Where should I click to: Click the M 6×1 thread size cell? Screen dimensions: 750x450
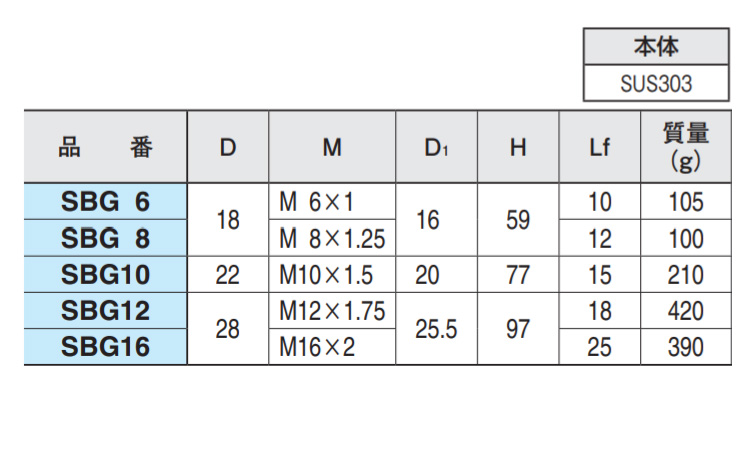coord(332,201)
